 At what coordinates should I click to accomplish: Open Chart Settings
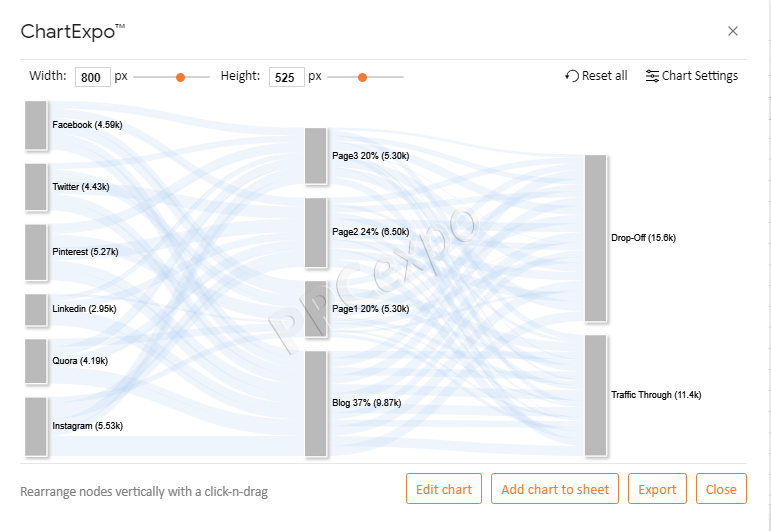coord(692,76)
